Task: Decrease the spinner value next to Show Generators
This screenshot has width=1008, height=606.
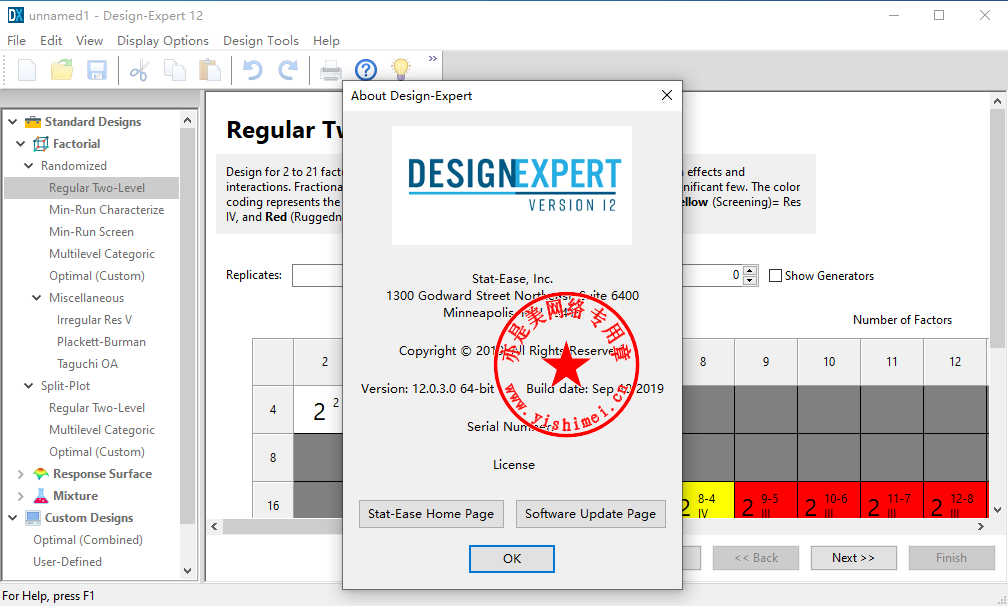Action: click(750, 280)
